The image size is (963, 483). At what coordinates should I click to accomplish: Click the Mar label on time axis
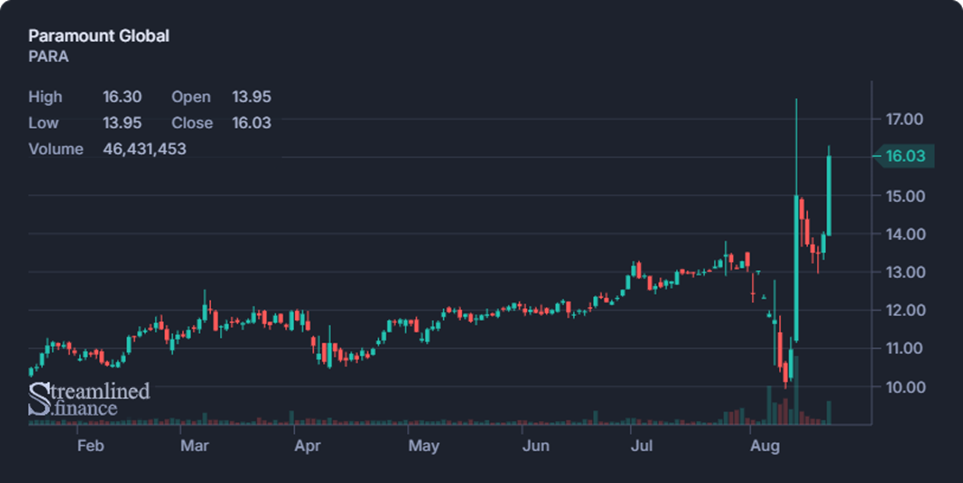[x=194, y=446]
